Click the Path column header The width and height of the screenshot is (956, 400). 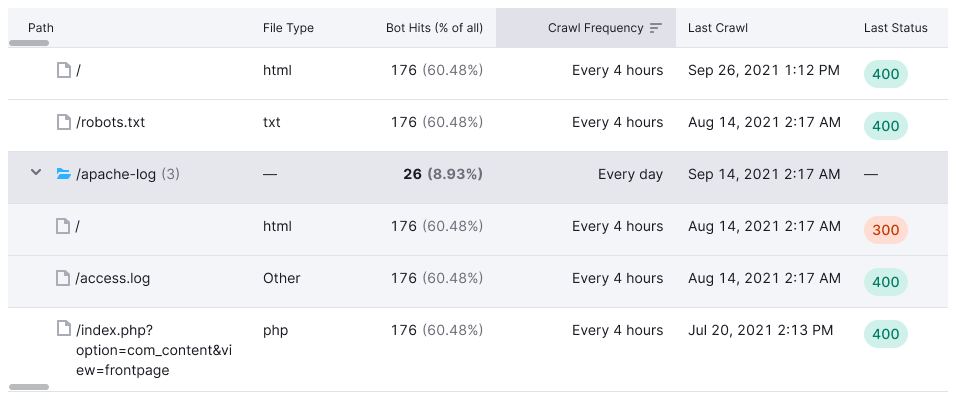[41, 28]
